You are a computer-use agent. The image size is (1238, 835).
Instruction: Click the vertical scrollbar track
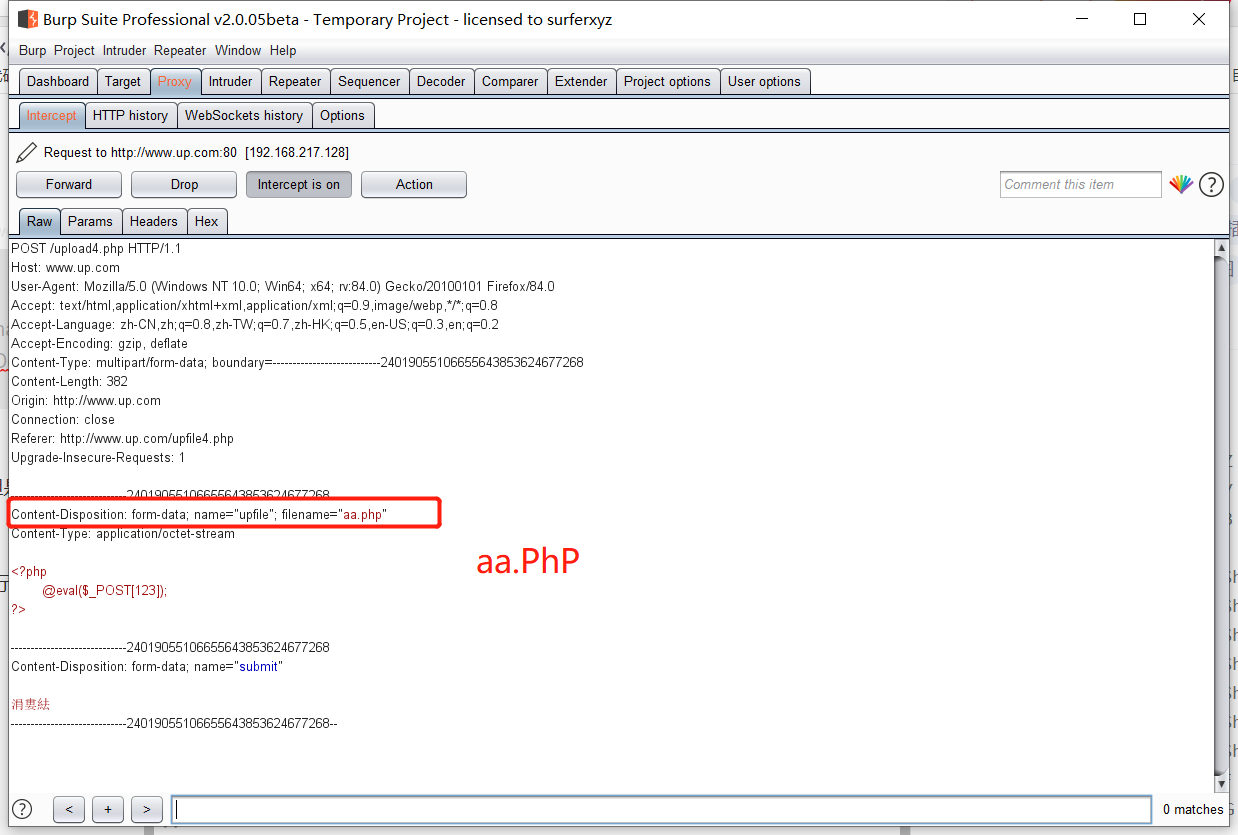[1221, 515]
